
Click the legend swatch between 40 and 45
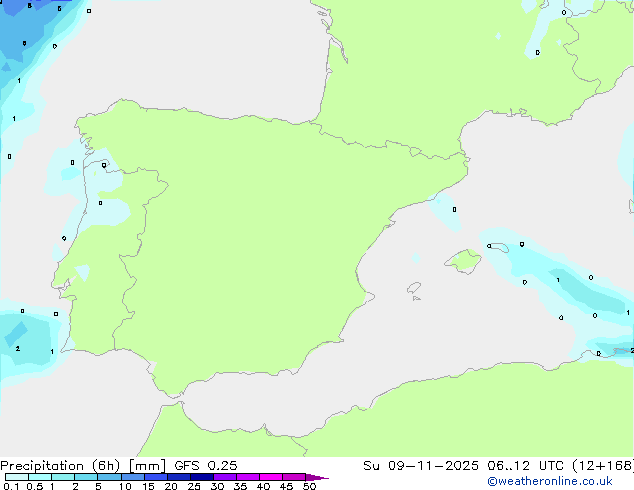coord(271,477)
